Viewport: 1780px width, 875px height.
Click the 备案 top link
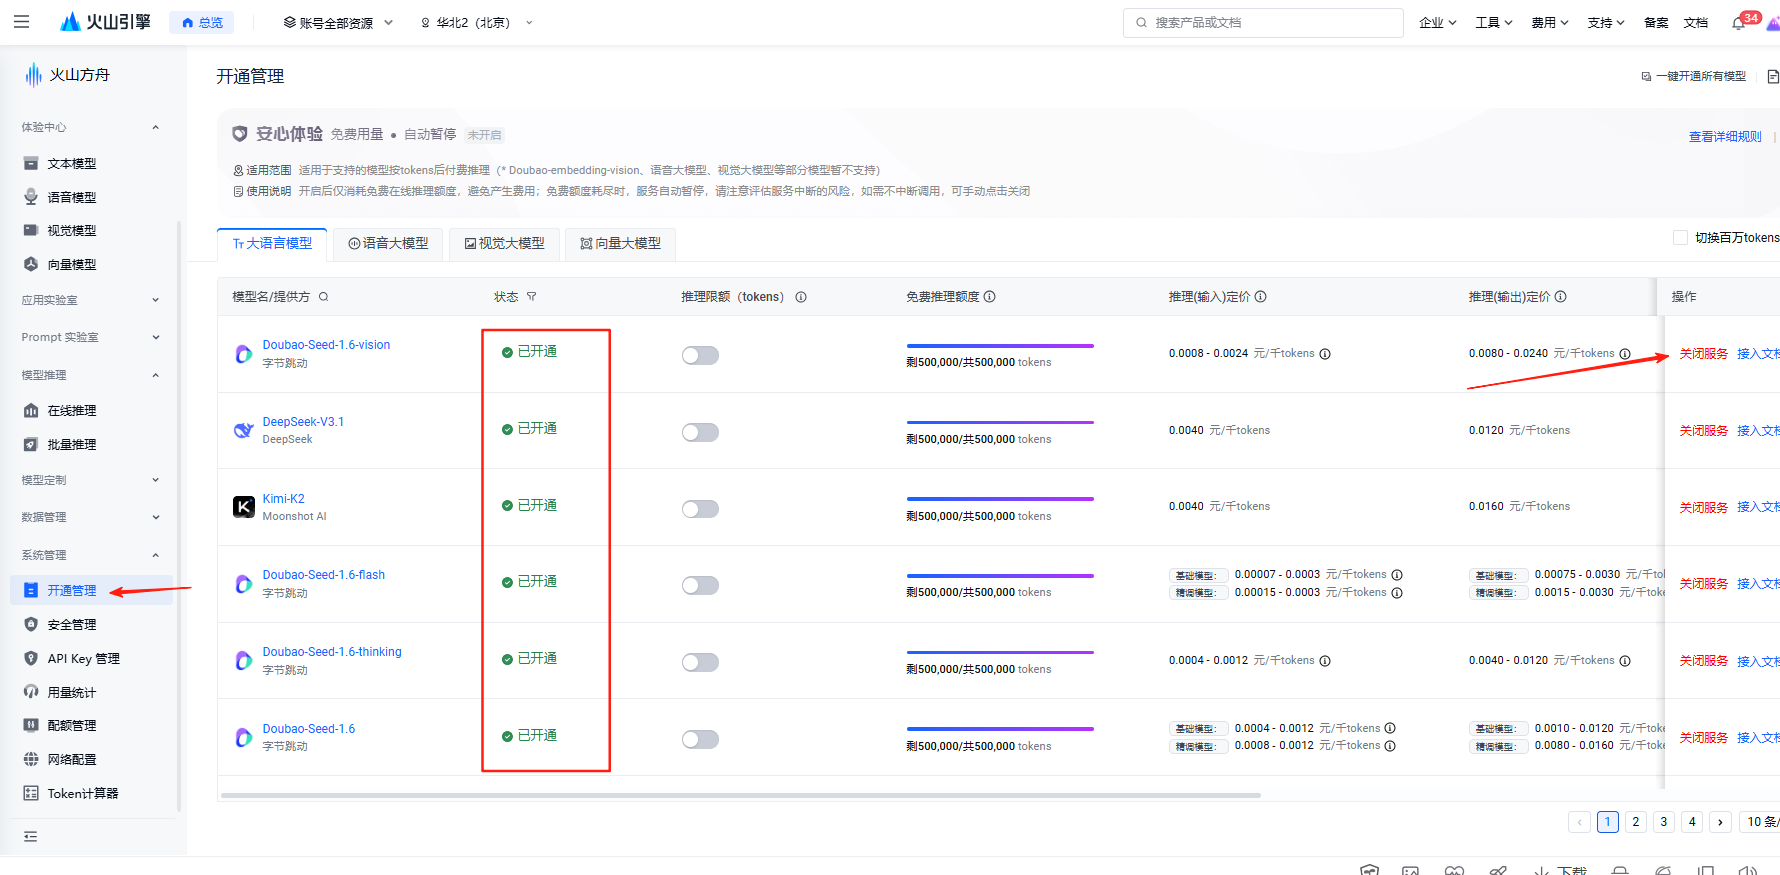click(x=1656, y=23)
